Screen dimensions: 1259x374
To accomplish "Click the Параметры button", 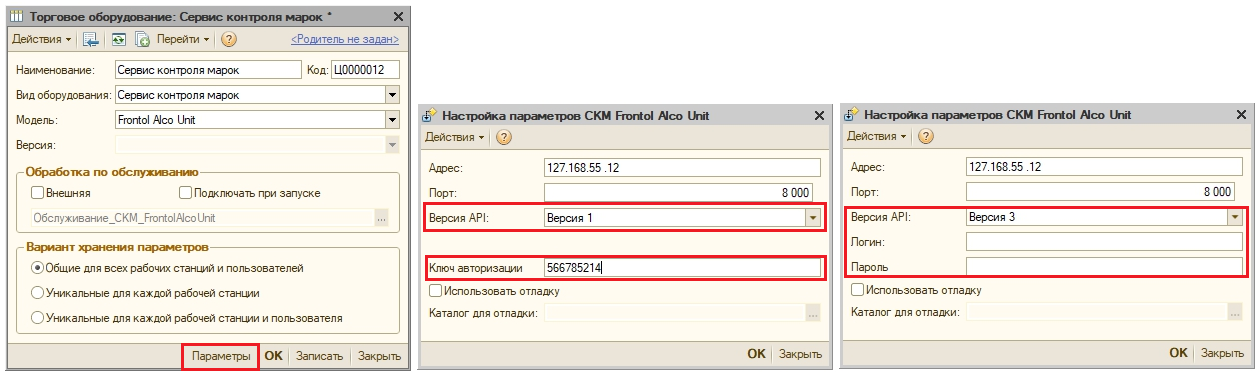I will coord(221,356).
